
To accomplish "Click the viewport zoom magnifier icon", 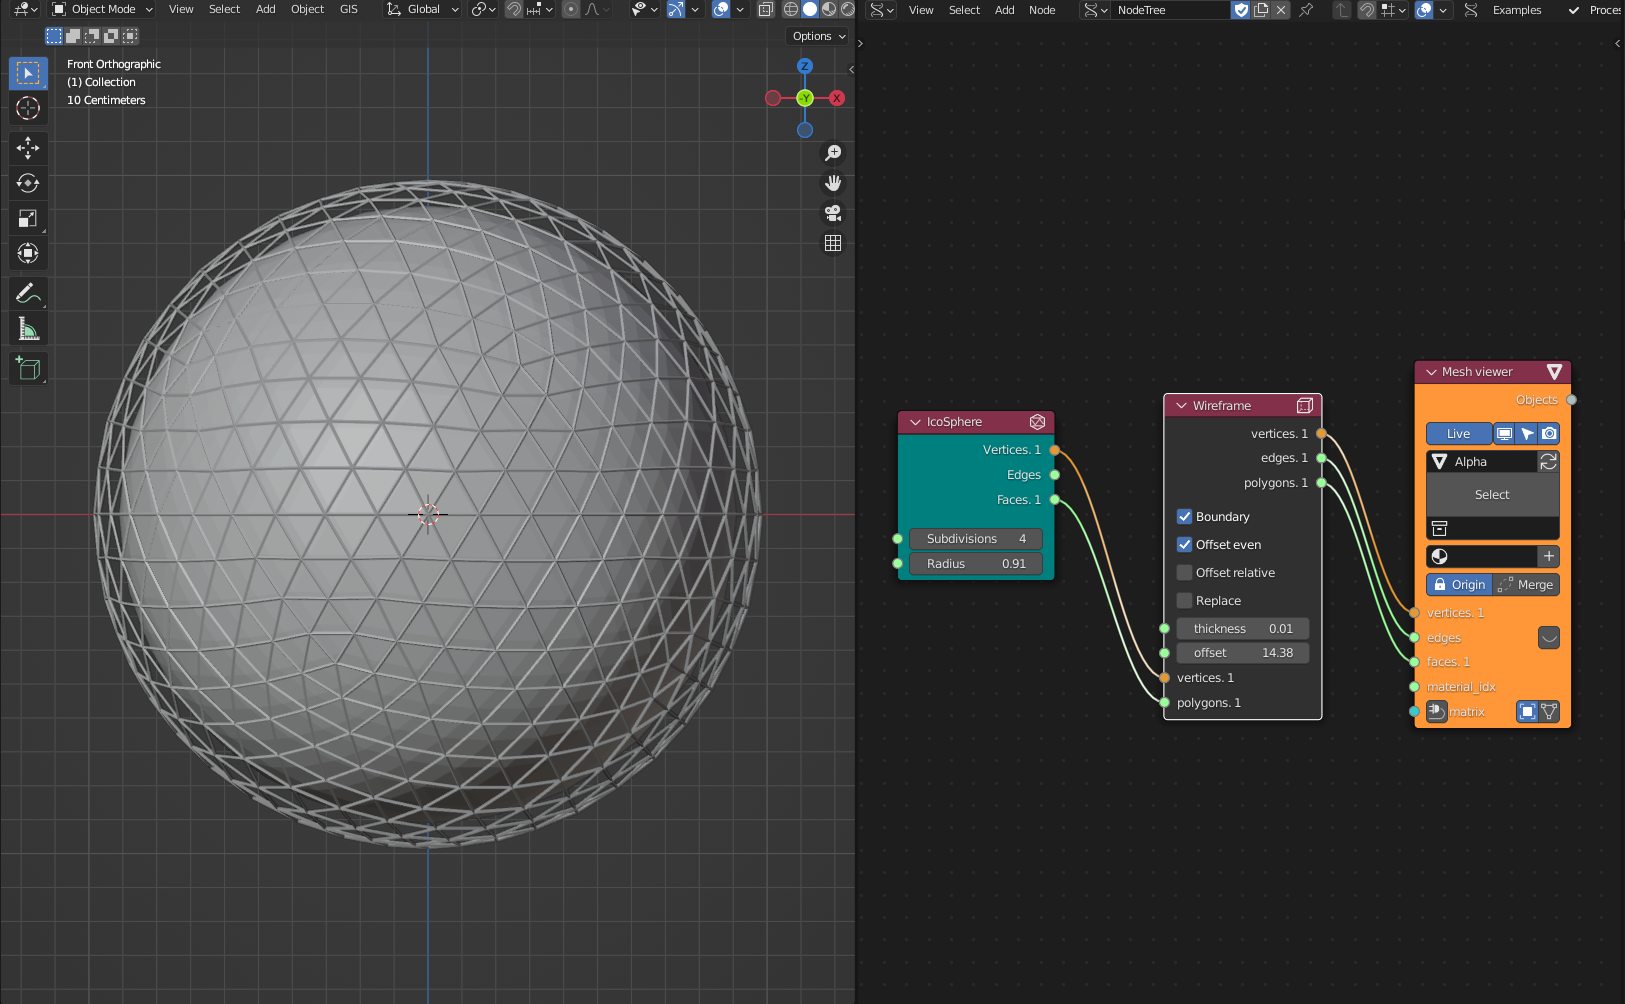I will point(833,153).
